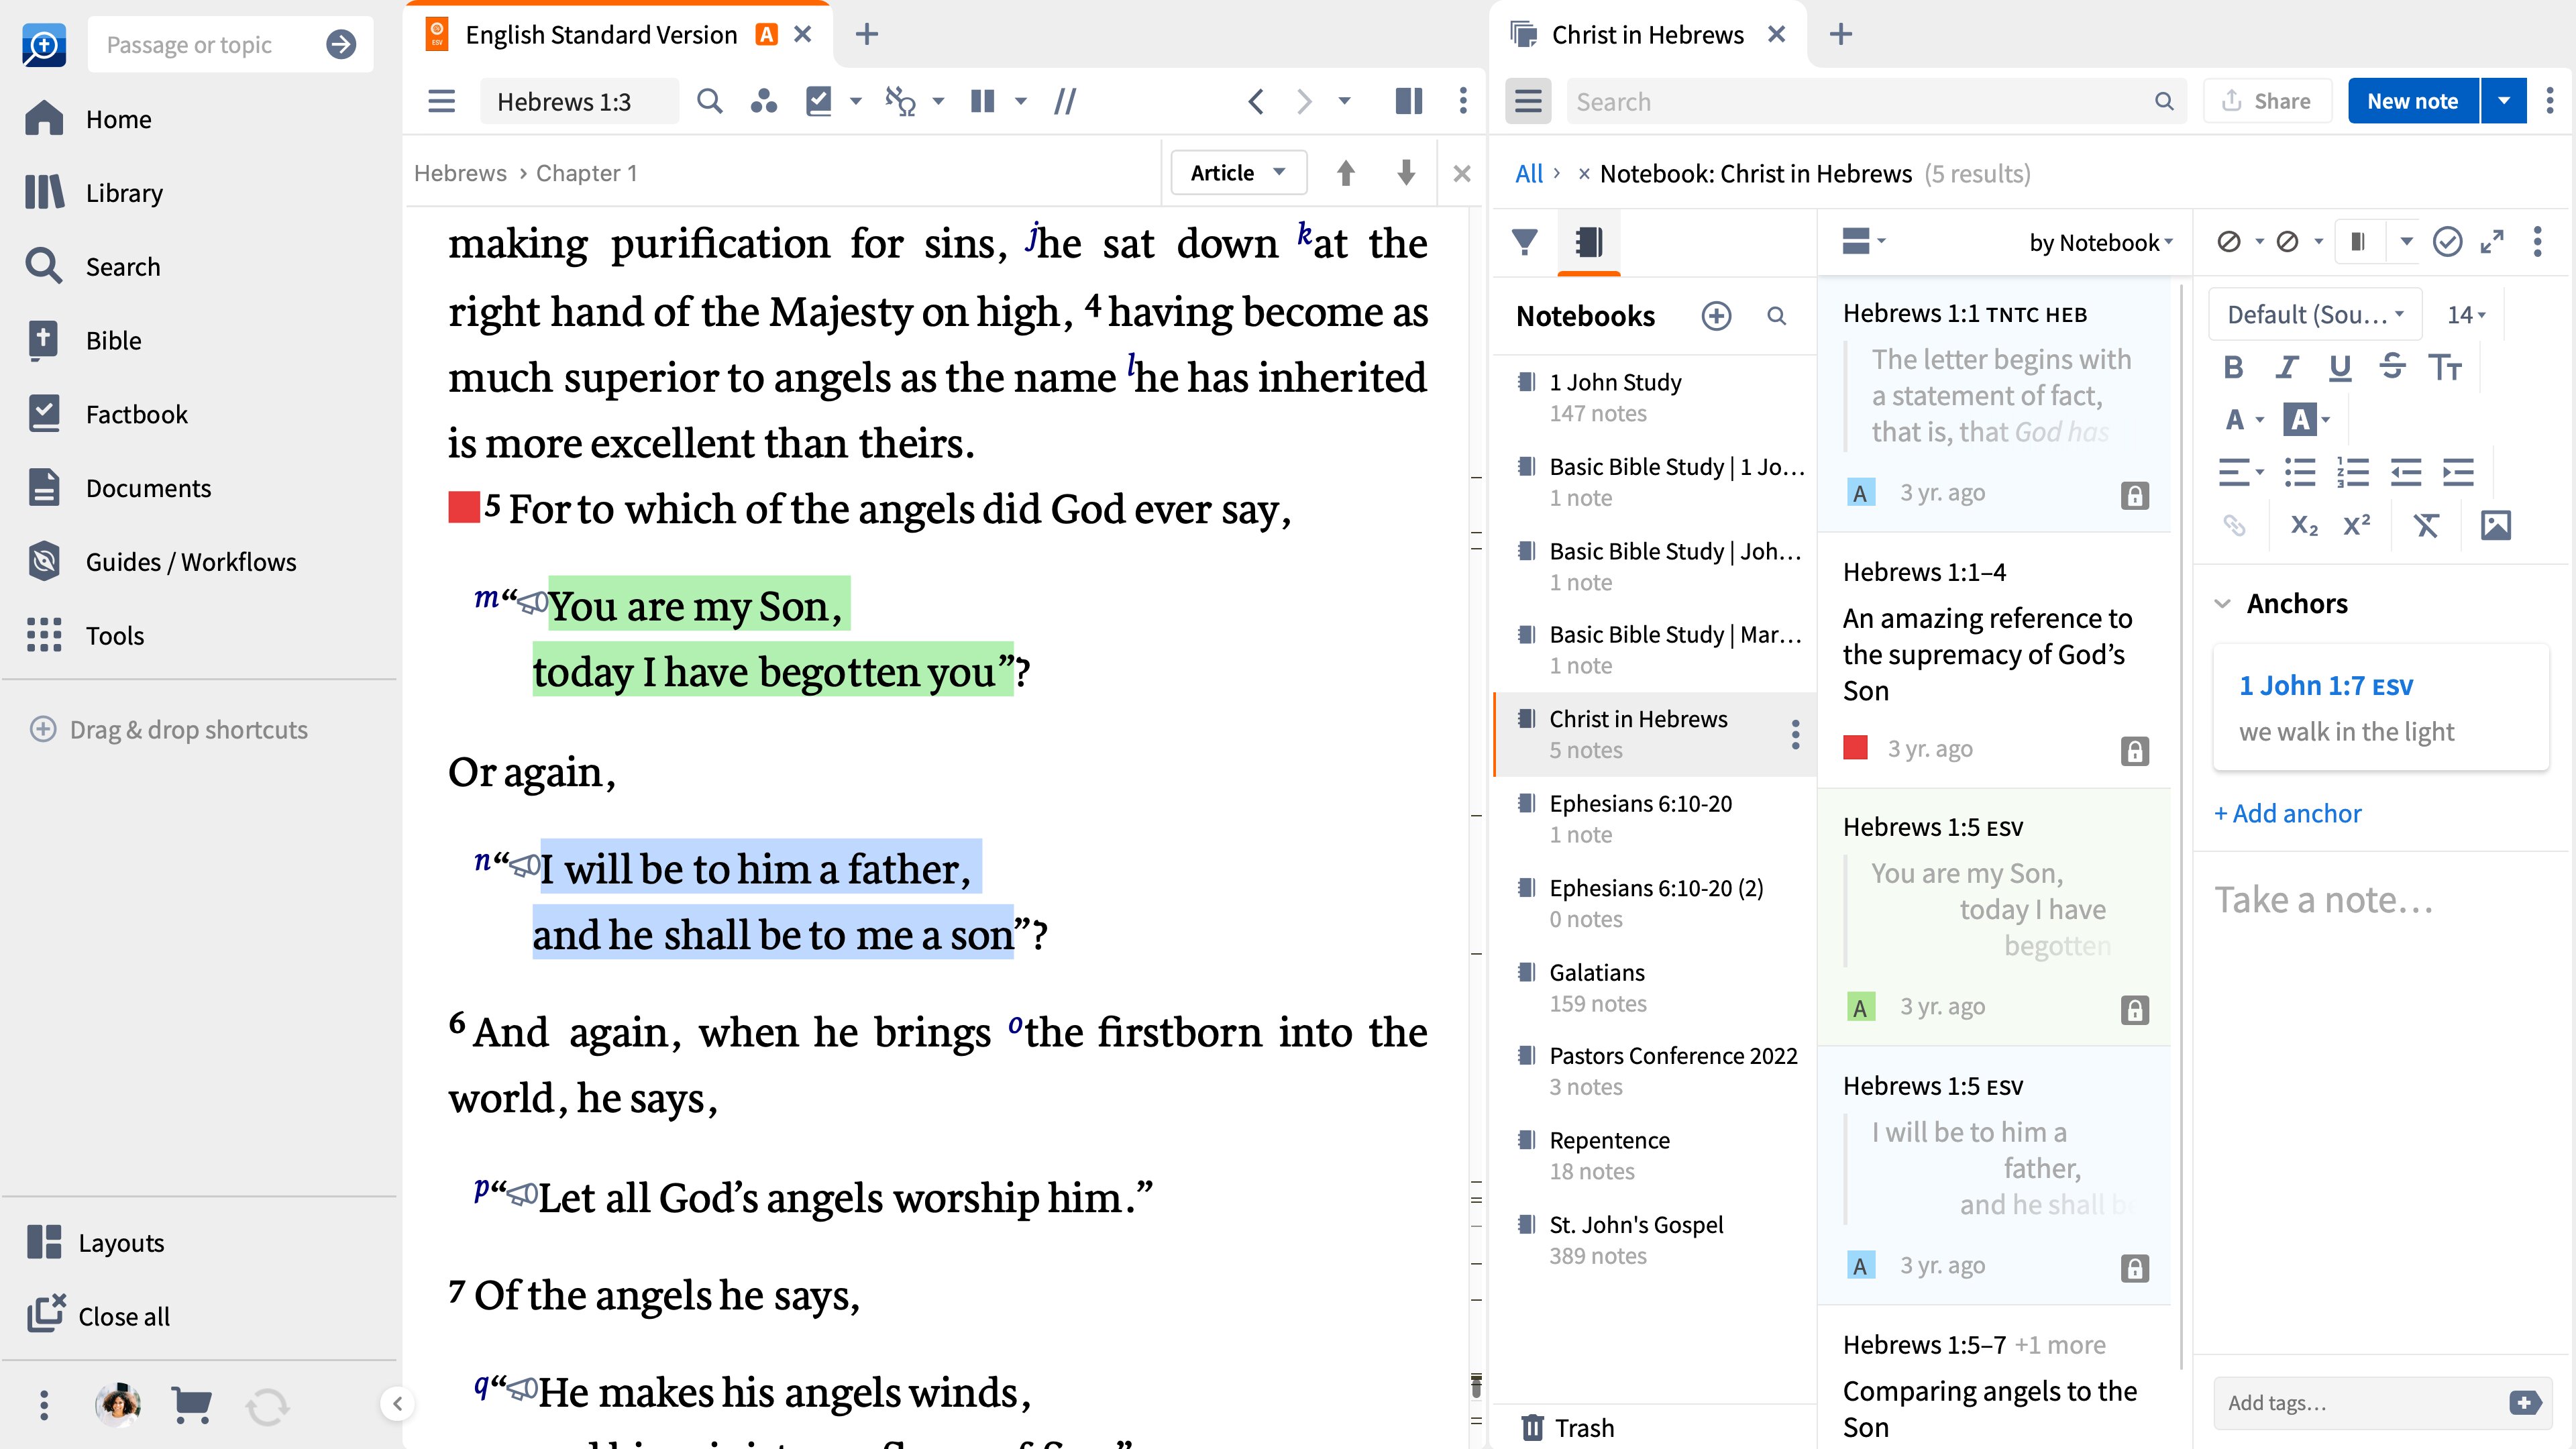This screenshot has width=2576, height=1449.
Task: Open the Library from sidebar
Action: click(95, 193)
